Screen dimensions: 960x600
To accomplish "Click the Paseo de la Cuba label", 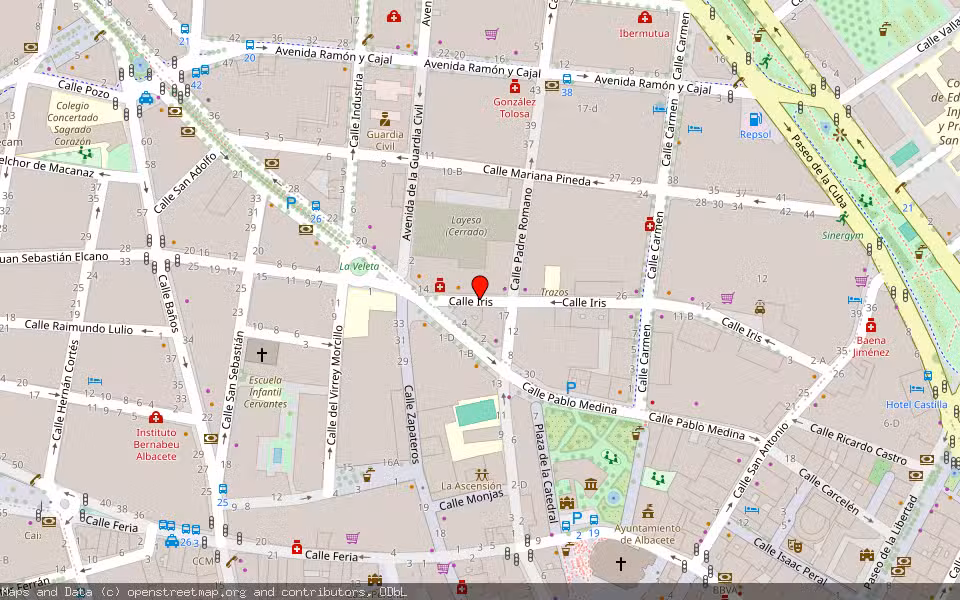I will tap(818, 170).
